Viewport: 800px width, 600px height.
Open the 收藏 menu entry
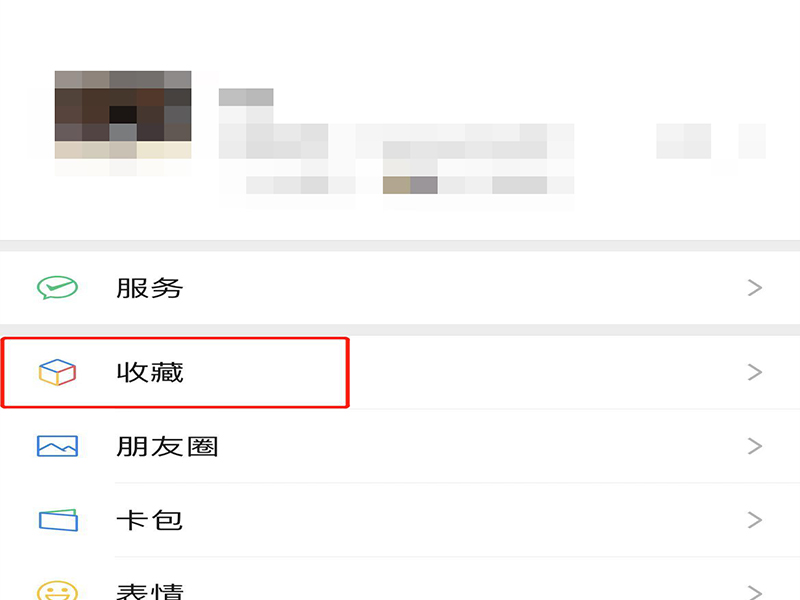pos(400,372)
